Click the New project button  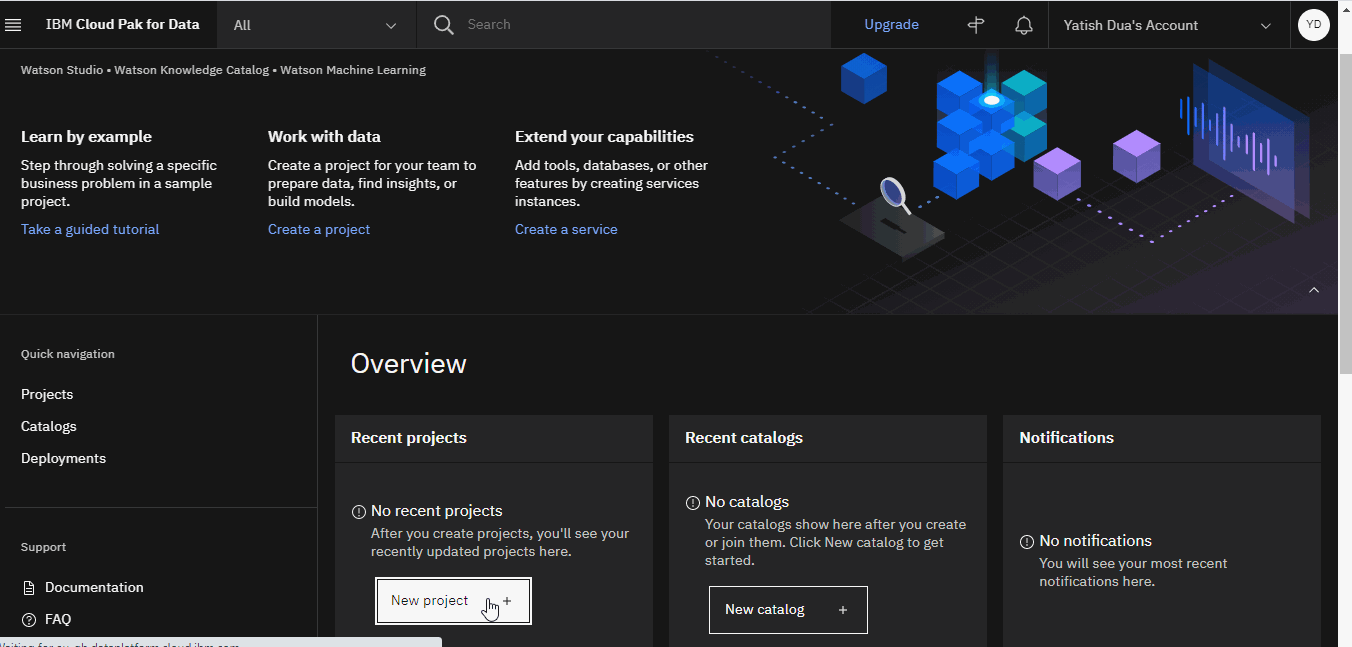453,601
